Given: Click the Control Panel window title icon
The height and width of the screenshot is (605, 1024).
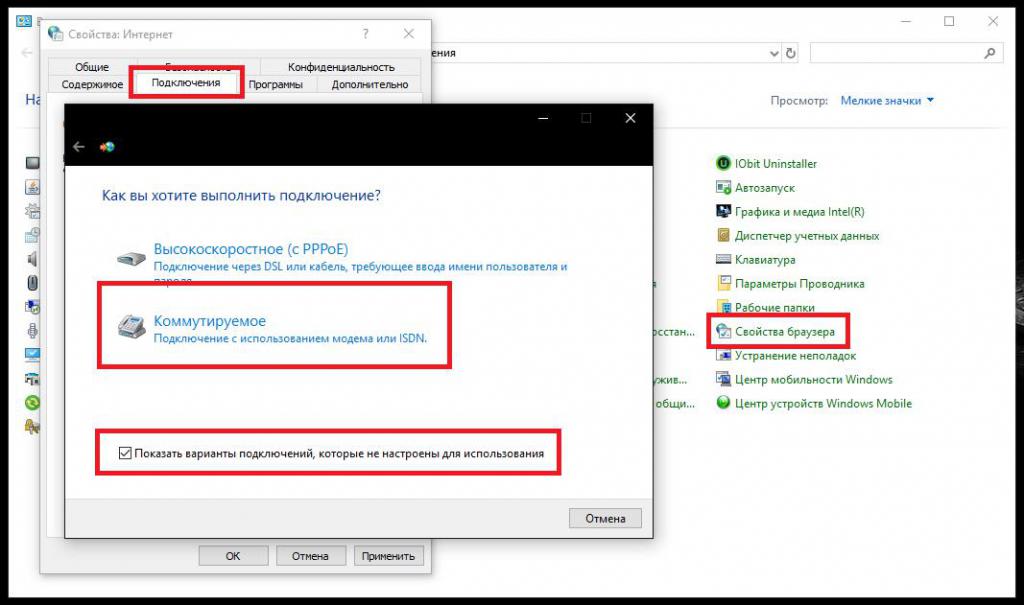Looking at the screenshot, I should pyautogui.click(x=24, y=22).
